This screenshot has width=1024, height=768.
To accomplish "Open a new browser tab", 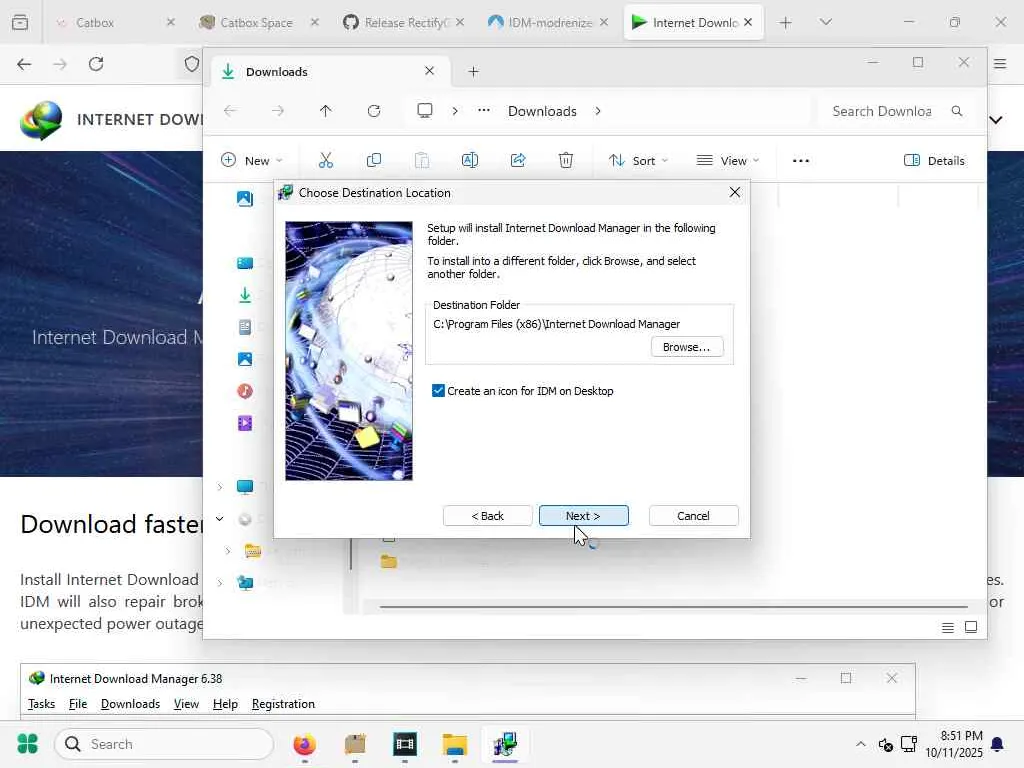I will 786,23.
